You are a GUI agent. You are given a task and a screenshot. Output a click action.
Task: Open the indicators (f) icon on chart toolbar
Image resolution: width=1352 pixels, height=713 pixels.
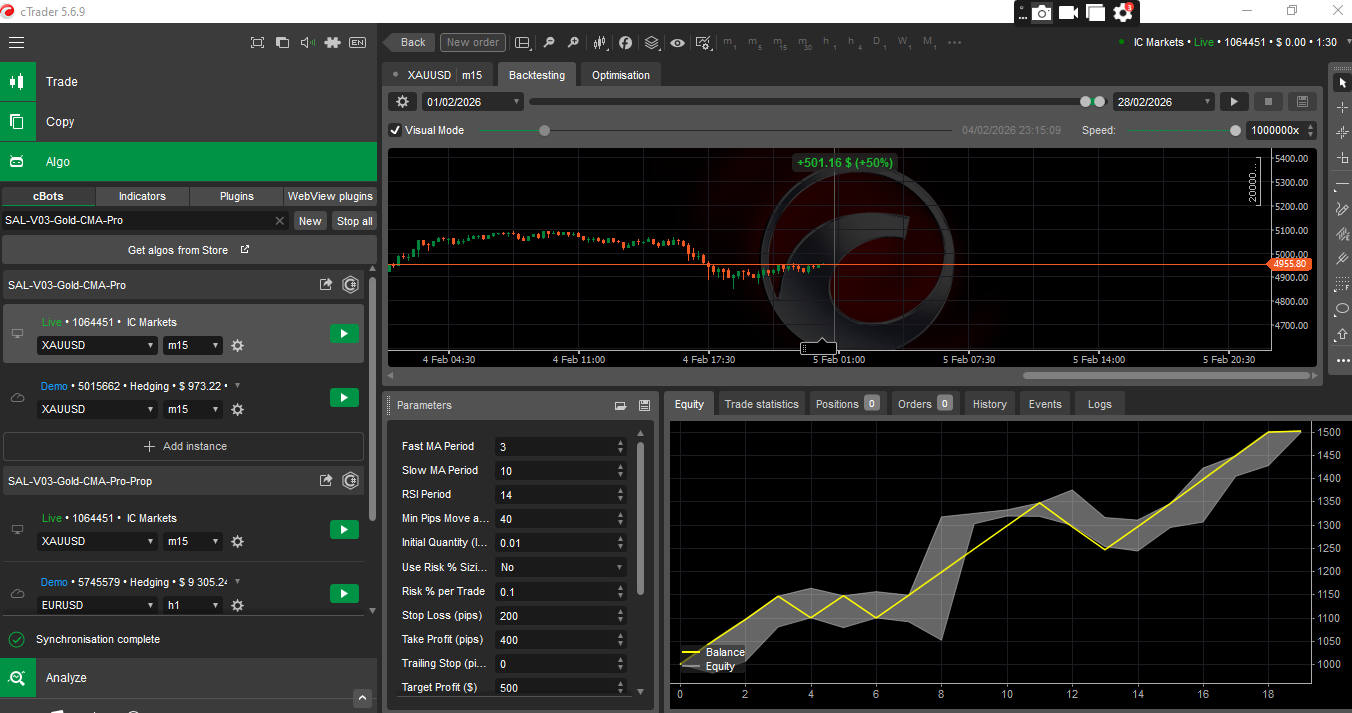[625, 42]
